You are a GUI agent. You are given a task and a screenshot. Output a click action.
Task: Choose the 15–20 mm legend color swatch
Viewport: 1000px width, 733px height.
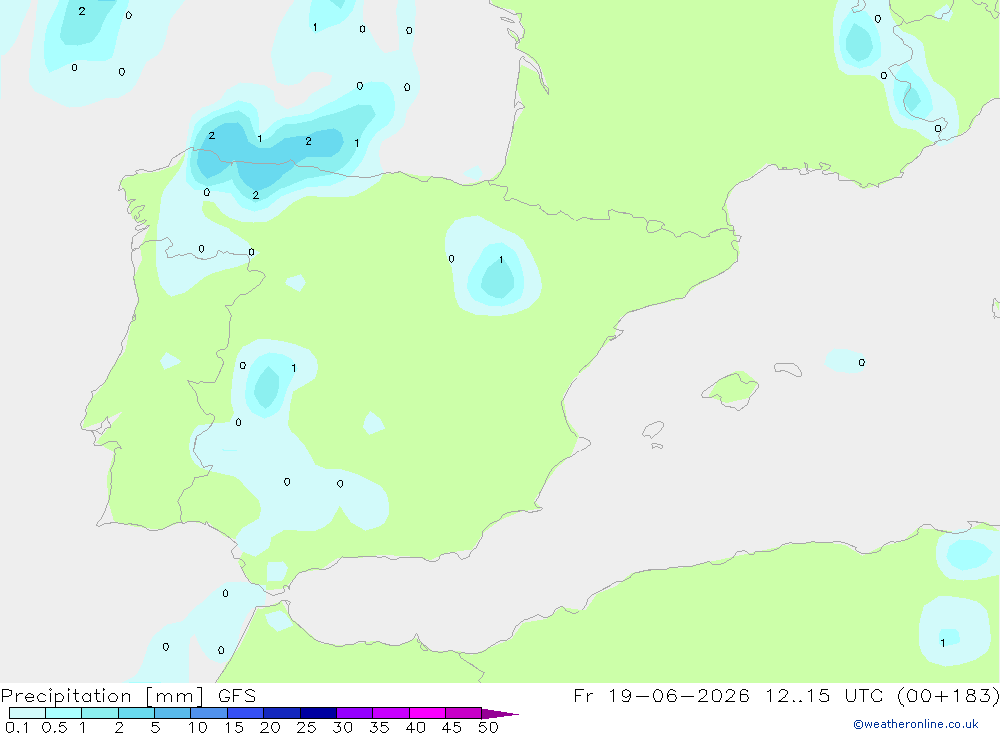pos(246,713)
